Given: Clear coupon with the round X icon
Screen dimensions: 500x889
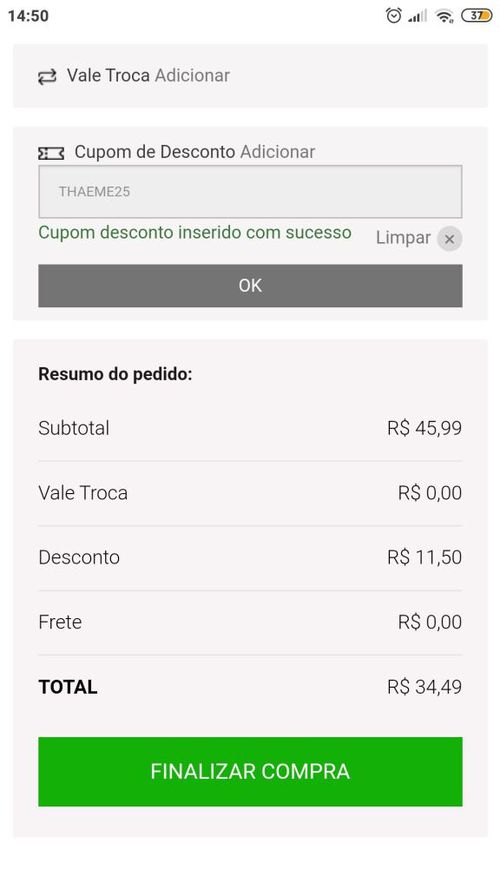Looking at the screenshot, I should pyautogui.click(x=450, y=239).
